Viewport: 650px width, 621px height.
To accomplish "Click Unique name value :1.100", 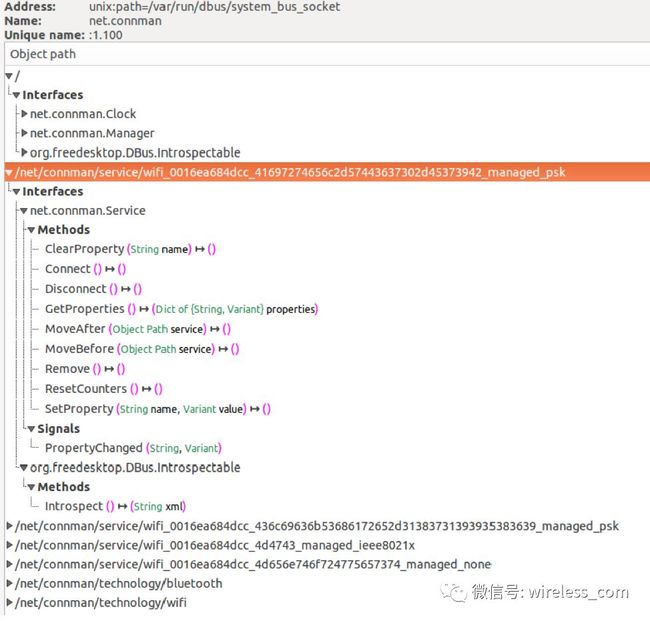I will tap(106, 35).
